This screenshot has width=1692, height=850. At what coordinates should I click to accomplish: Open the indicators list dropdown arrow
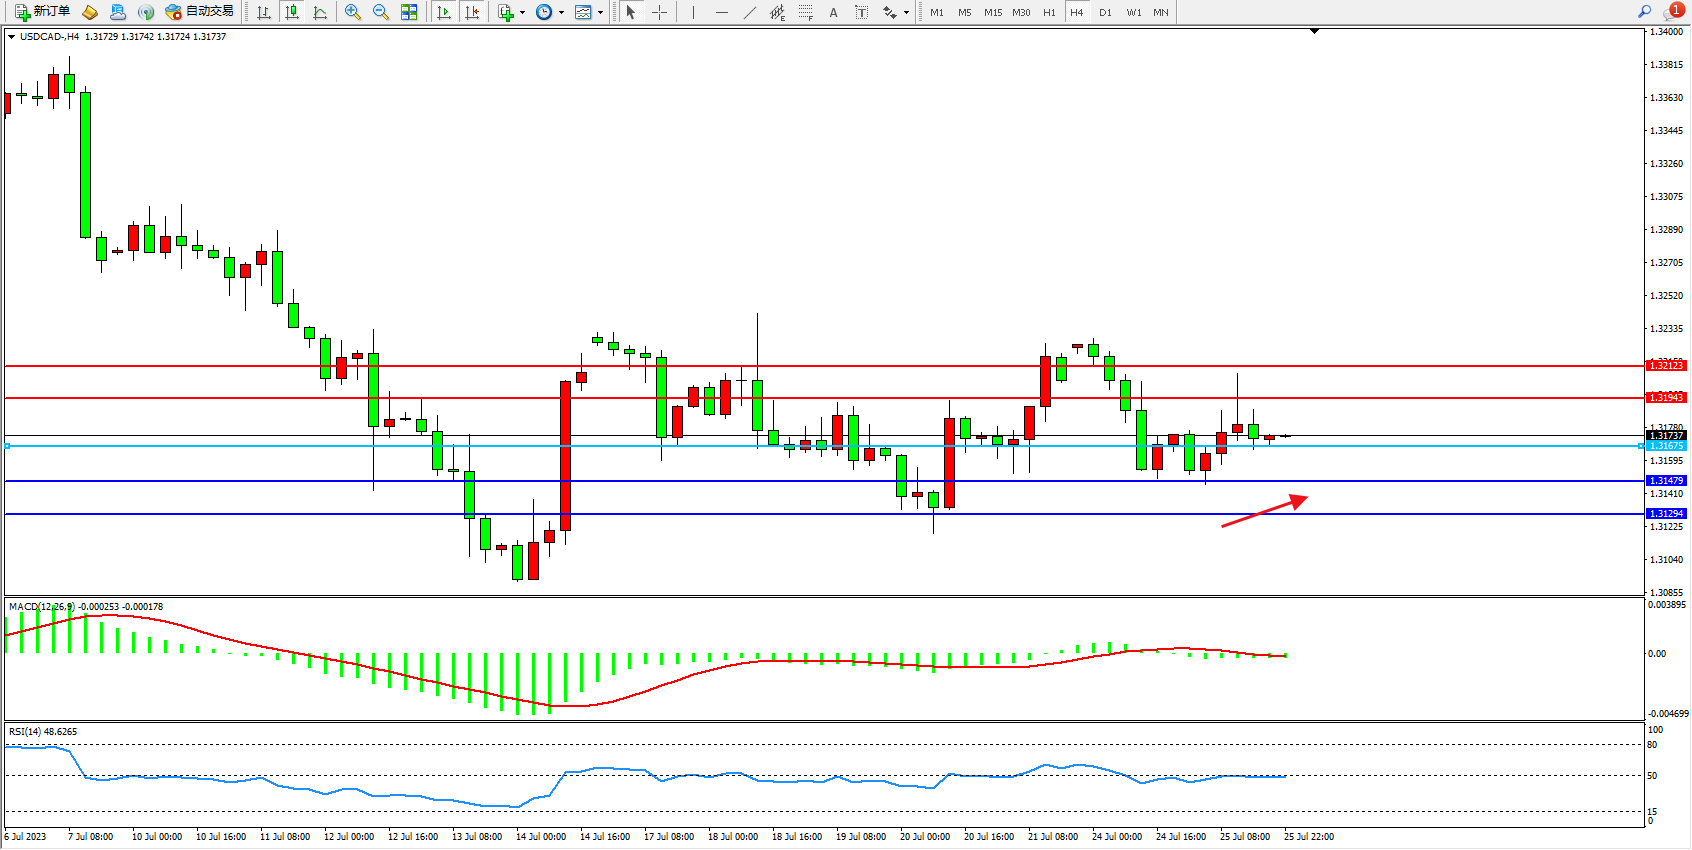pos(522,13)
